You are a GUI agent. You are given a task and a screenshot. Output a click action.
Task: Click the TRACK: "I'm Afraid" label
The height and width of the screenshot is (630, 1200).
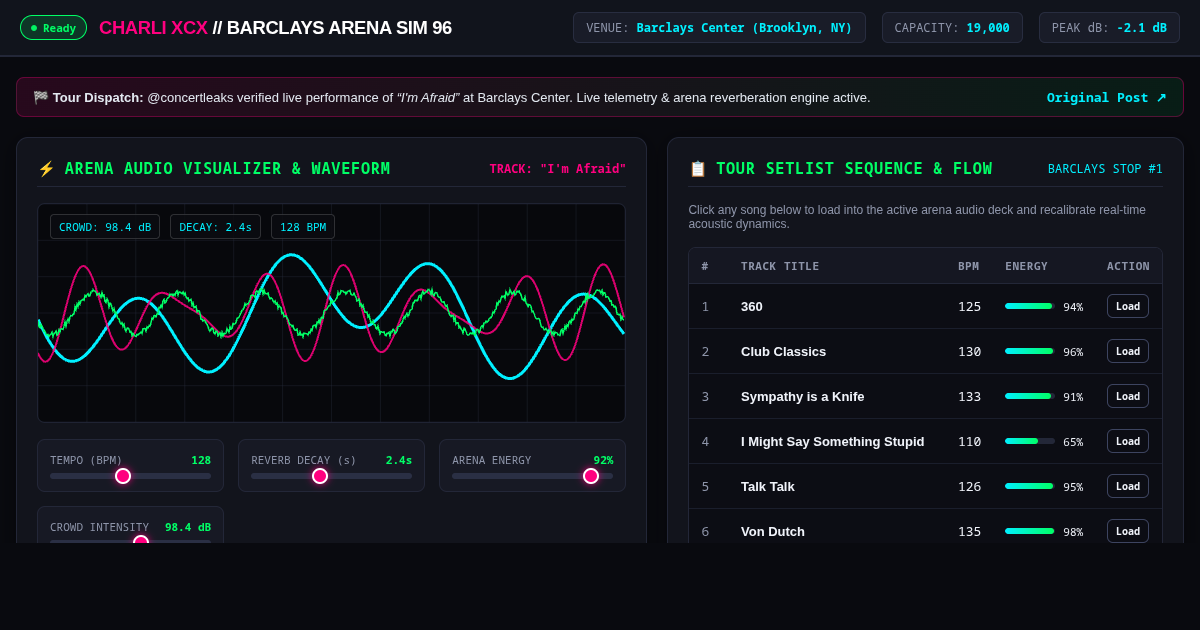[x=558, y=169]
